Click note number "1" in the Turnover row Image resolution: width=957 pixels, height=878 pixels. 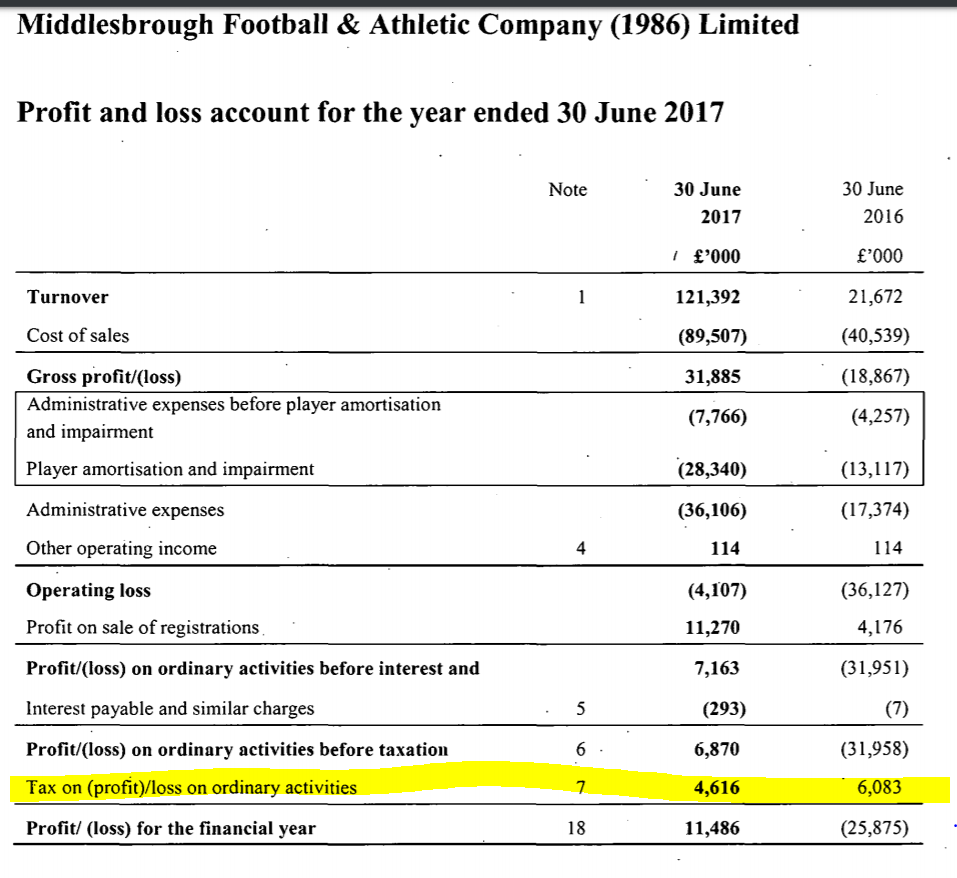581,297
